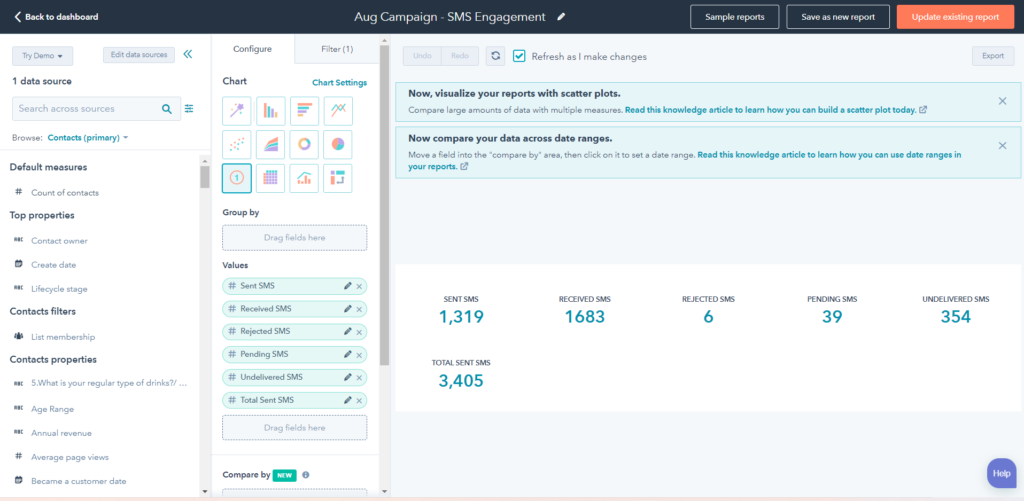Remove the Undelivered SMS value field
The width and height of the screenshot is (1024, 501).
pyautogui.click(x=359, y=377)
